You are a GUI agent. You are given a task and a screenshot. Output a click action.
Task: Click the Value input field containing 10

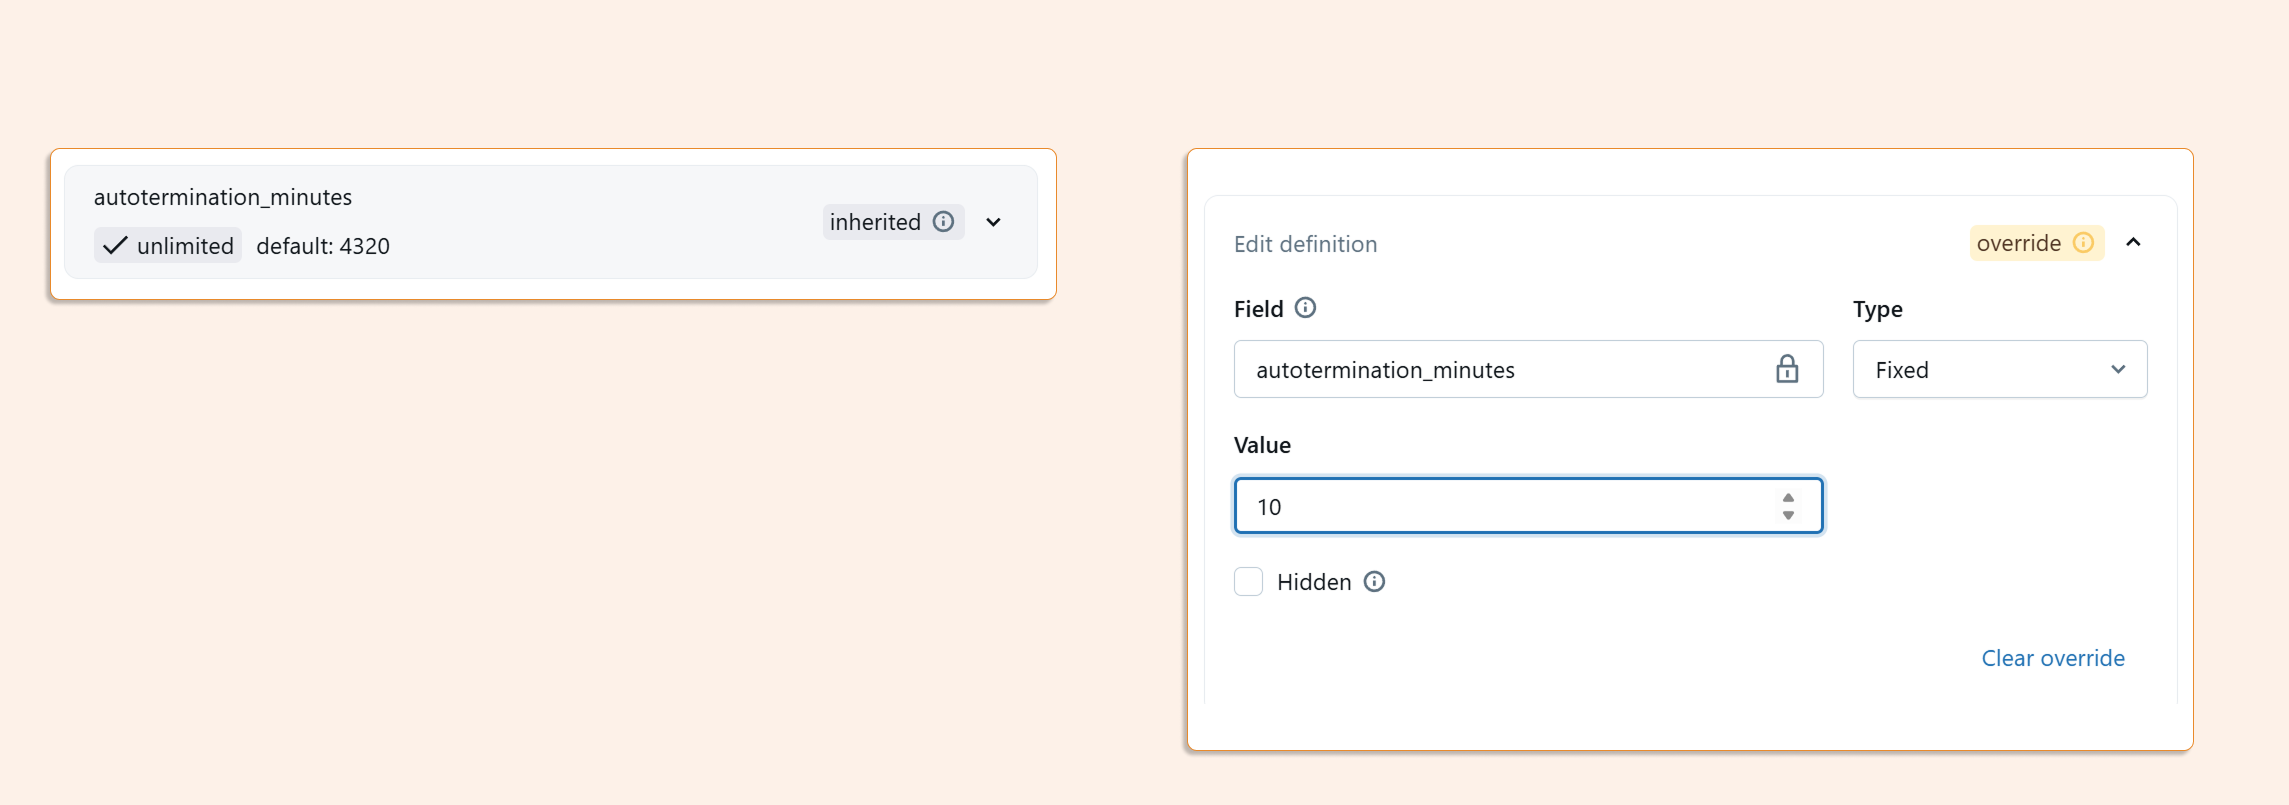[x=1528, y=506]
